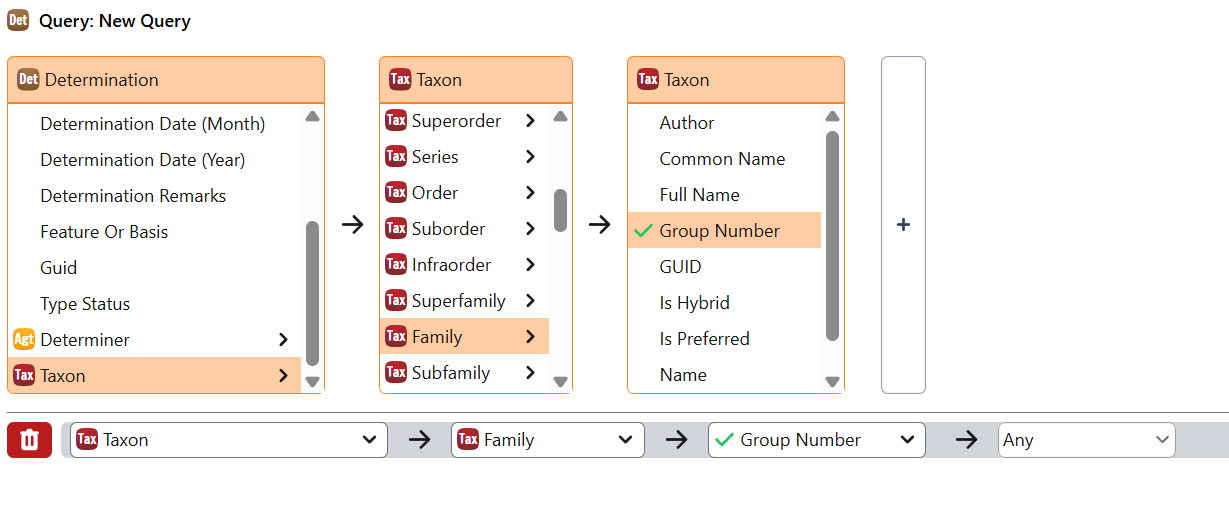This screenshot has width=1229, height=505.
Task: Select the Is Hybrid field
Action: point(694,303)
